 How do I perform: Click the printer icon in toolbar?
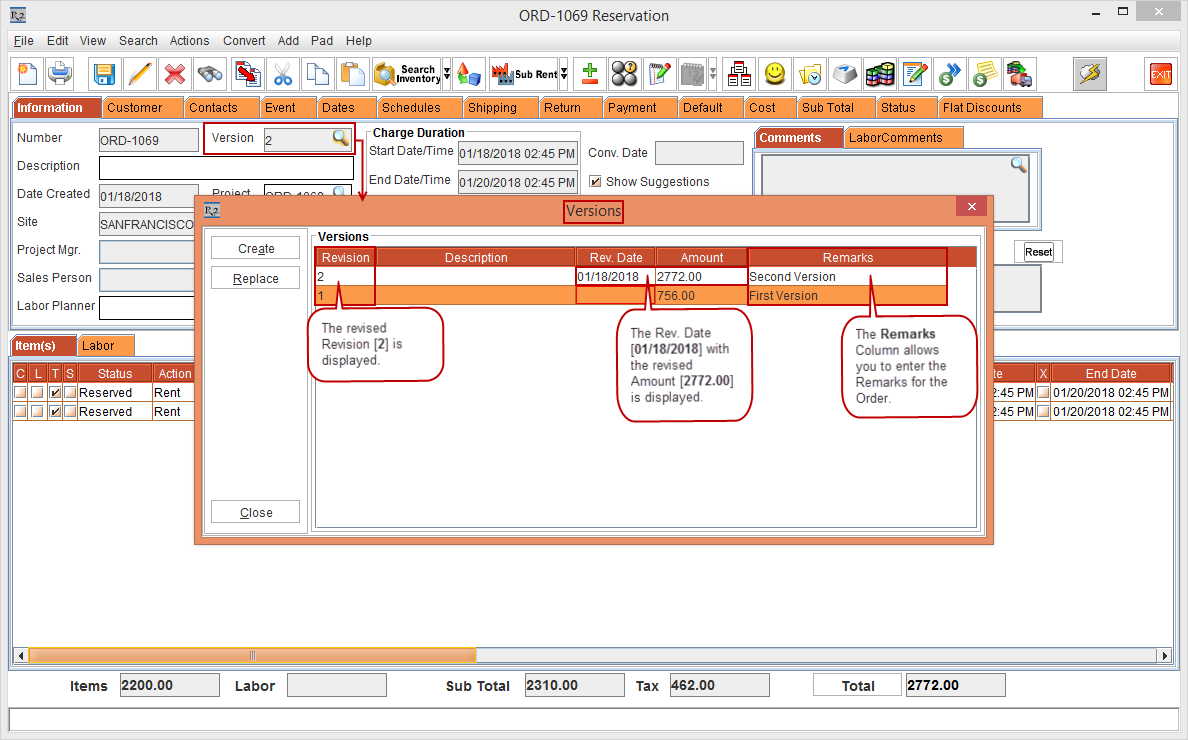[x=60, y=74]
